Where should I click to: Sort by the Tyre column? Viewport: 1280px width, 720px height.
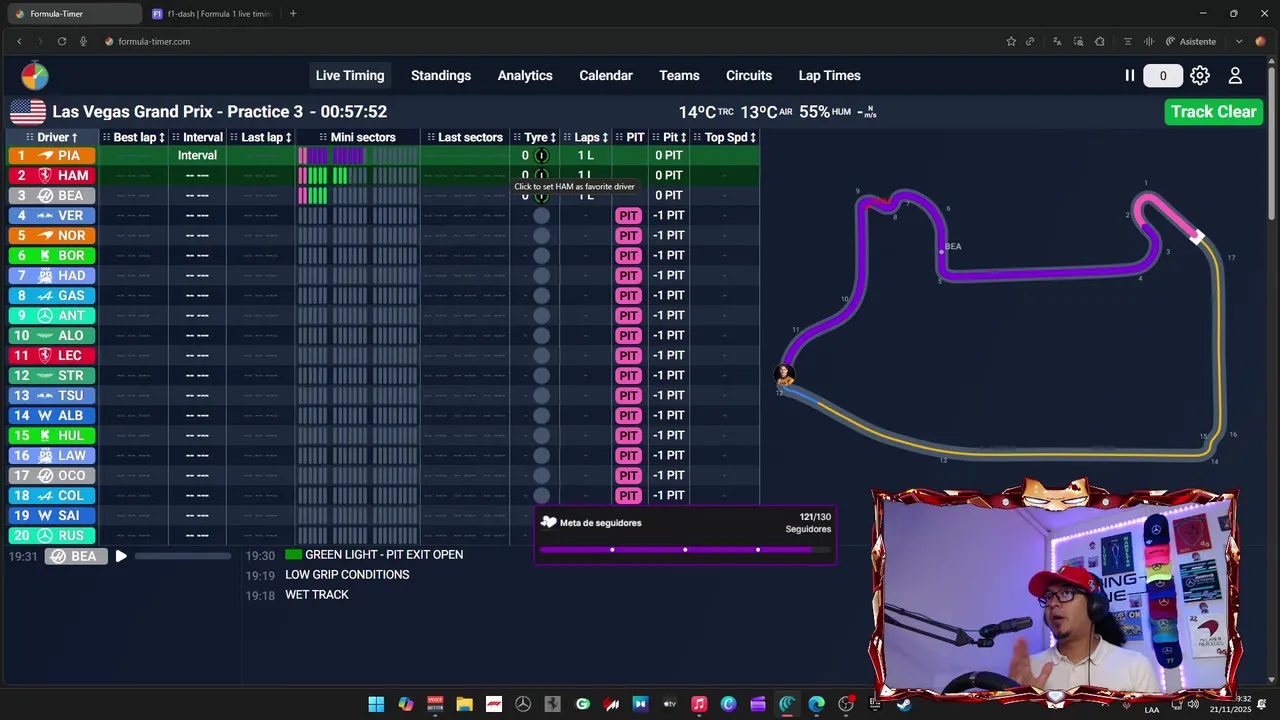coord(536,137)
